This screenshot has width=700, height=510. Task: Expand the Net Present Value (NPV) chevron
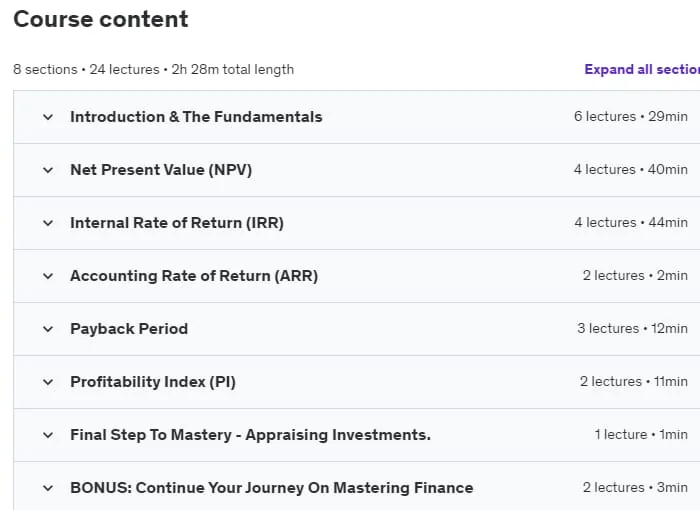click(48, 170)
